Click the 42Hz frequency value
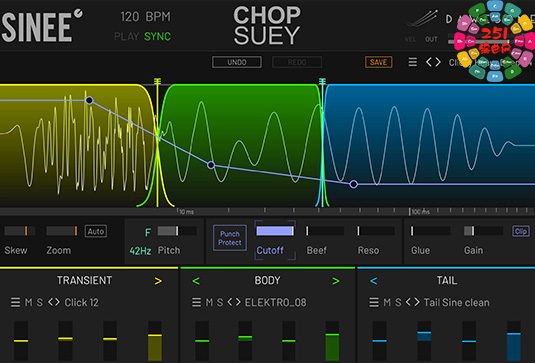Viewport: 535px width, 363px height. (x=140, y=251)
